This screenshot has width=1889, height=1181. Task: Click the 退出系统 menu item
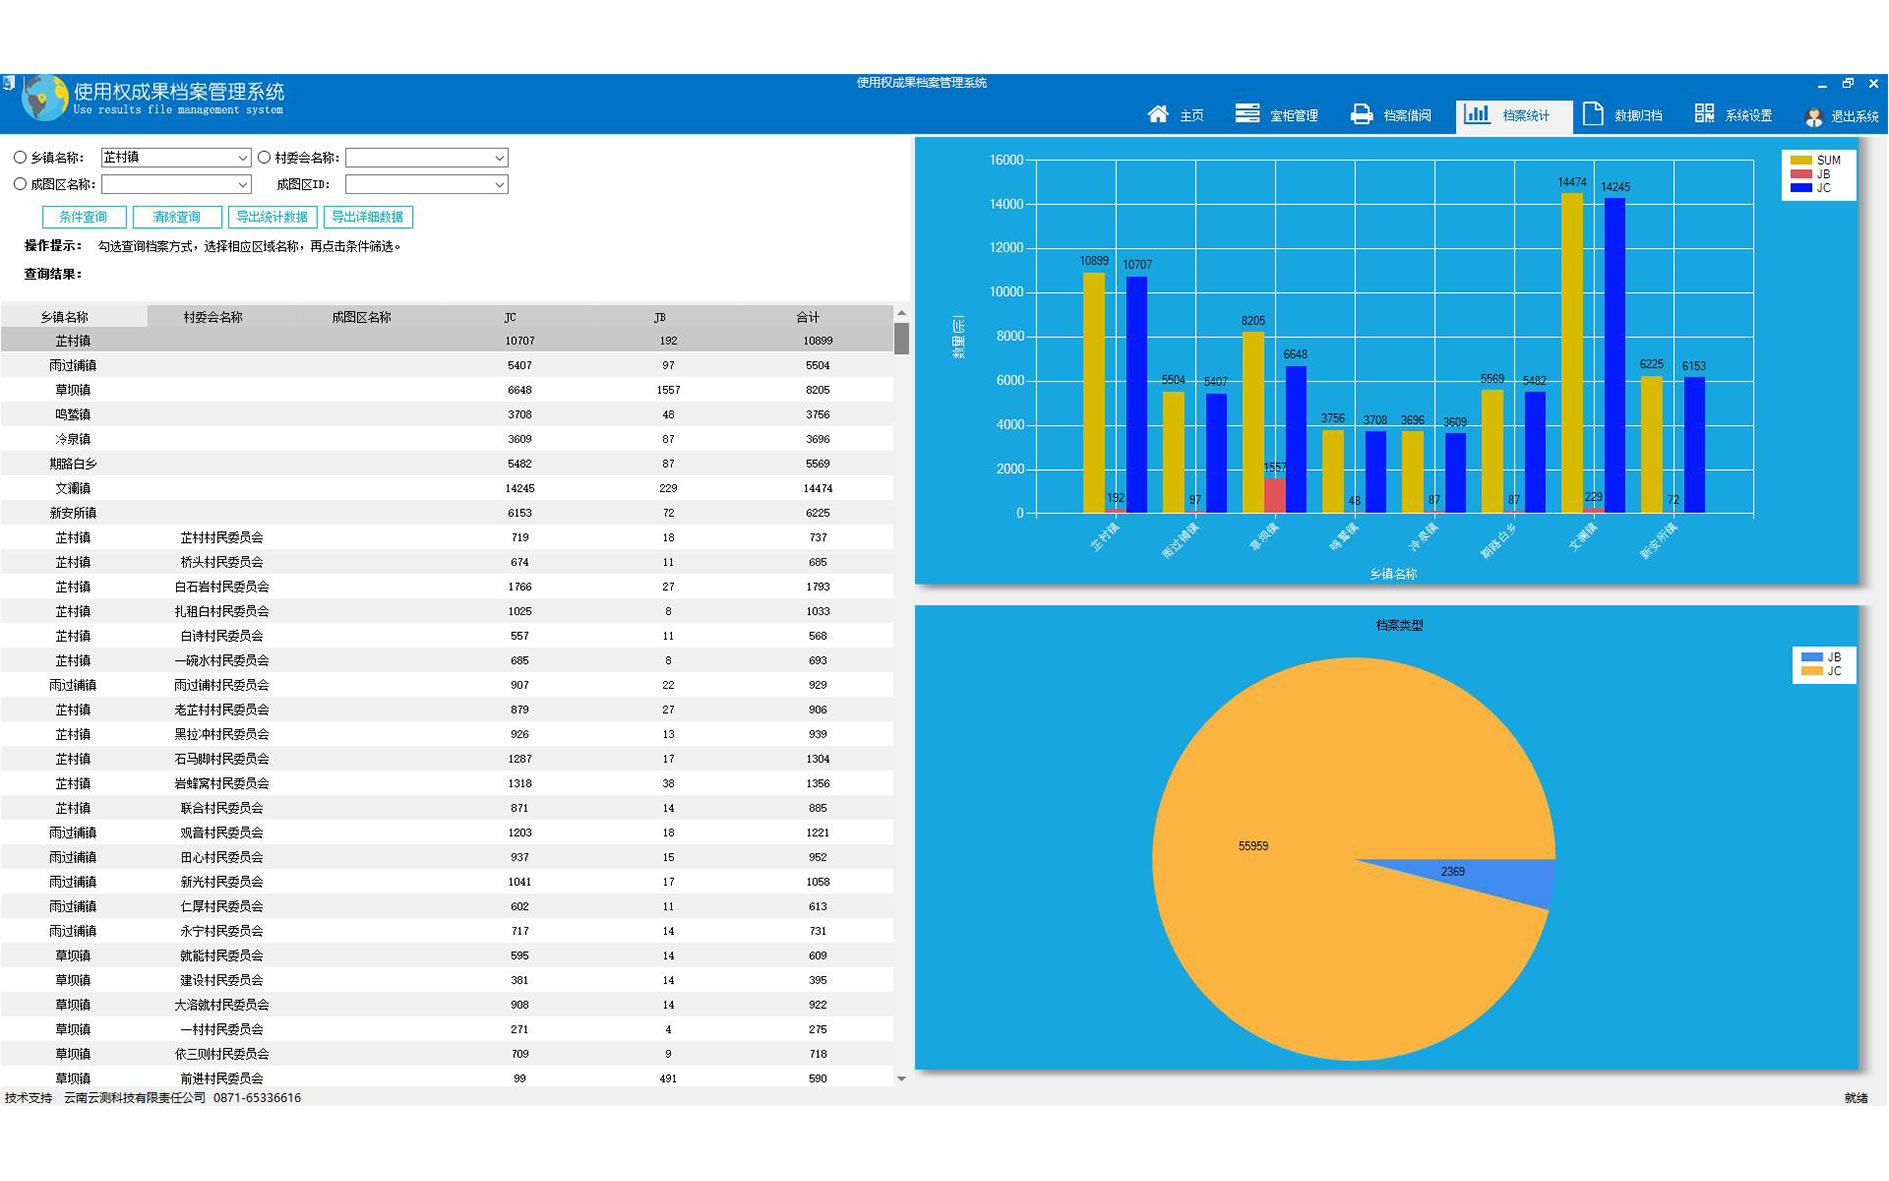[1842, 117]
